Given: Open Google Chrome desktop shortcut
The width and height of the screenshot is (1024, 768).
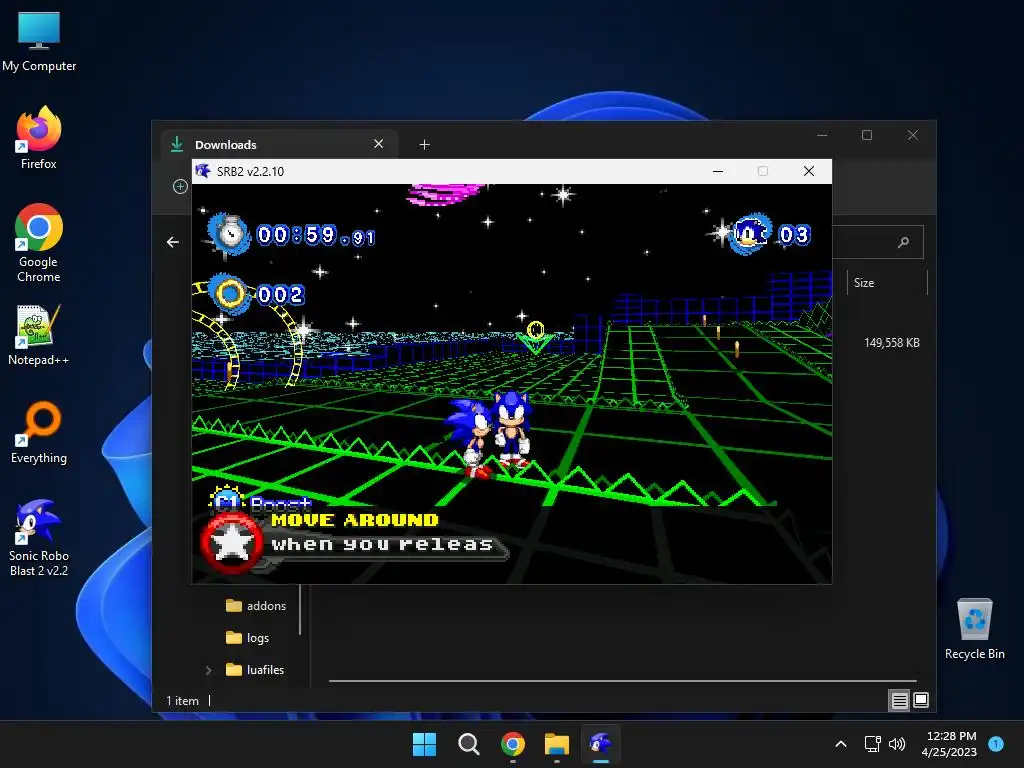Looking at the screenshot, I should tap(39, 243).
